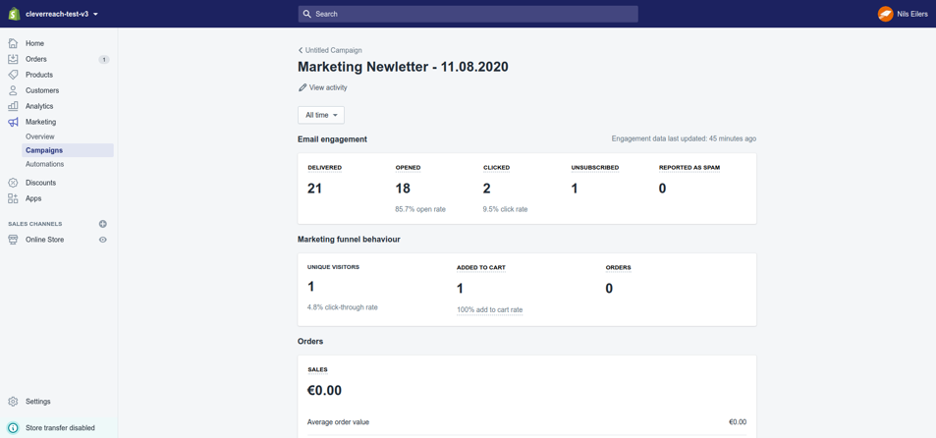The height and width of the screenshot is (438, 936).
Task: Click the Apps grid icon
Action: 13,199
